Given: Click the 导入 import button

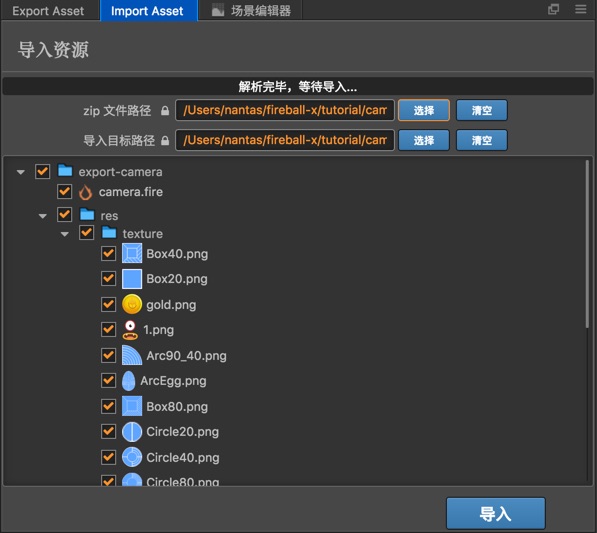Looking at the screenshot, I should pyautogui.click(x=495, y=514).
